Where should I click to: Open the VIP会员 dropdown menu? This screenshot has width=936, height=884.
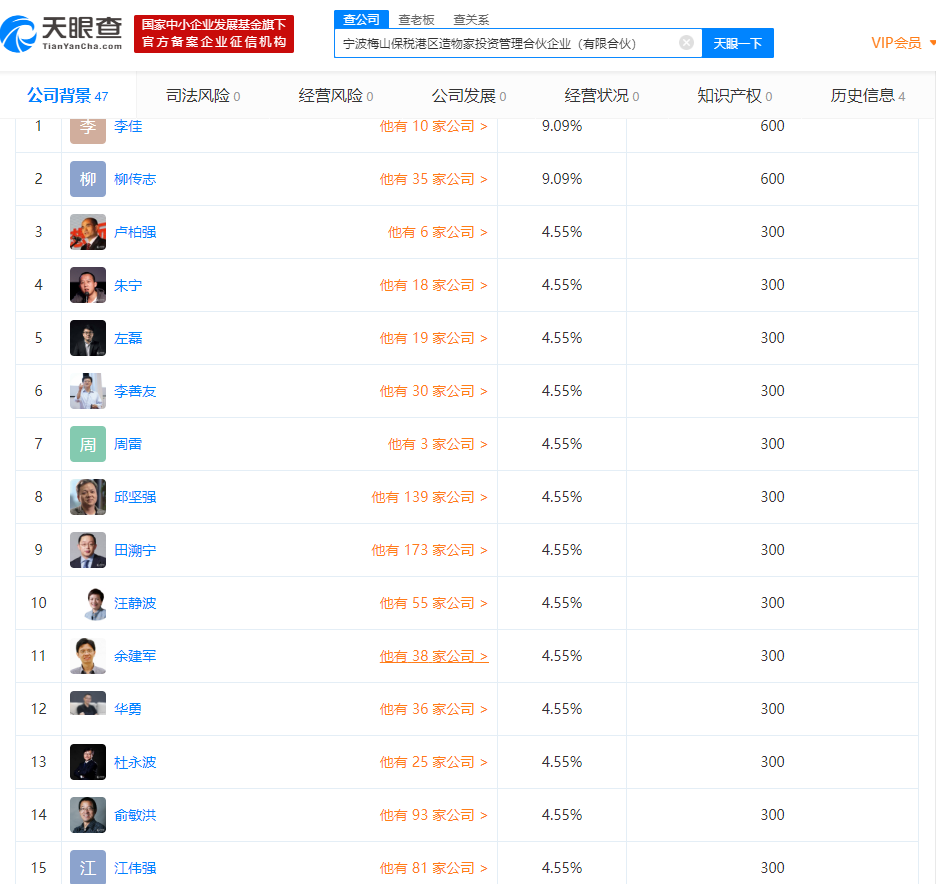(903, 43)
